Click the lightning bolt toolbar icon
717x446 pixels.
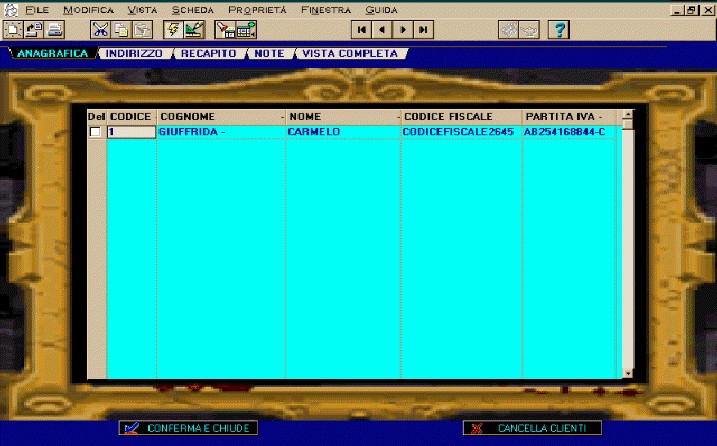point(172,29)
